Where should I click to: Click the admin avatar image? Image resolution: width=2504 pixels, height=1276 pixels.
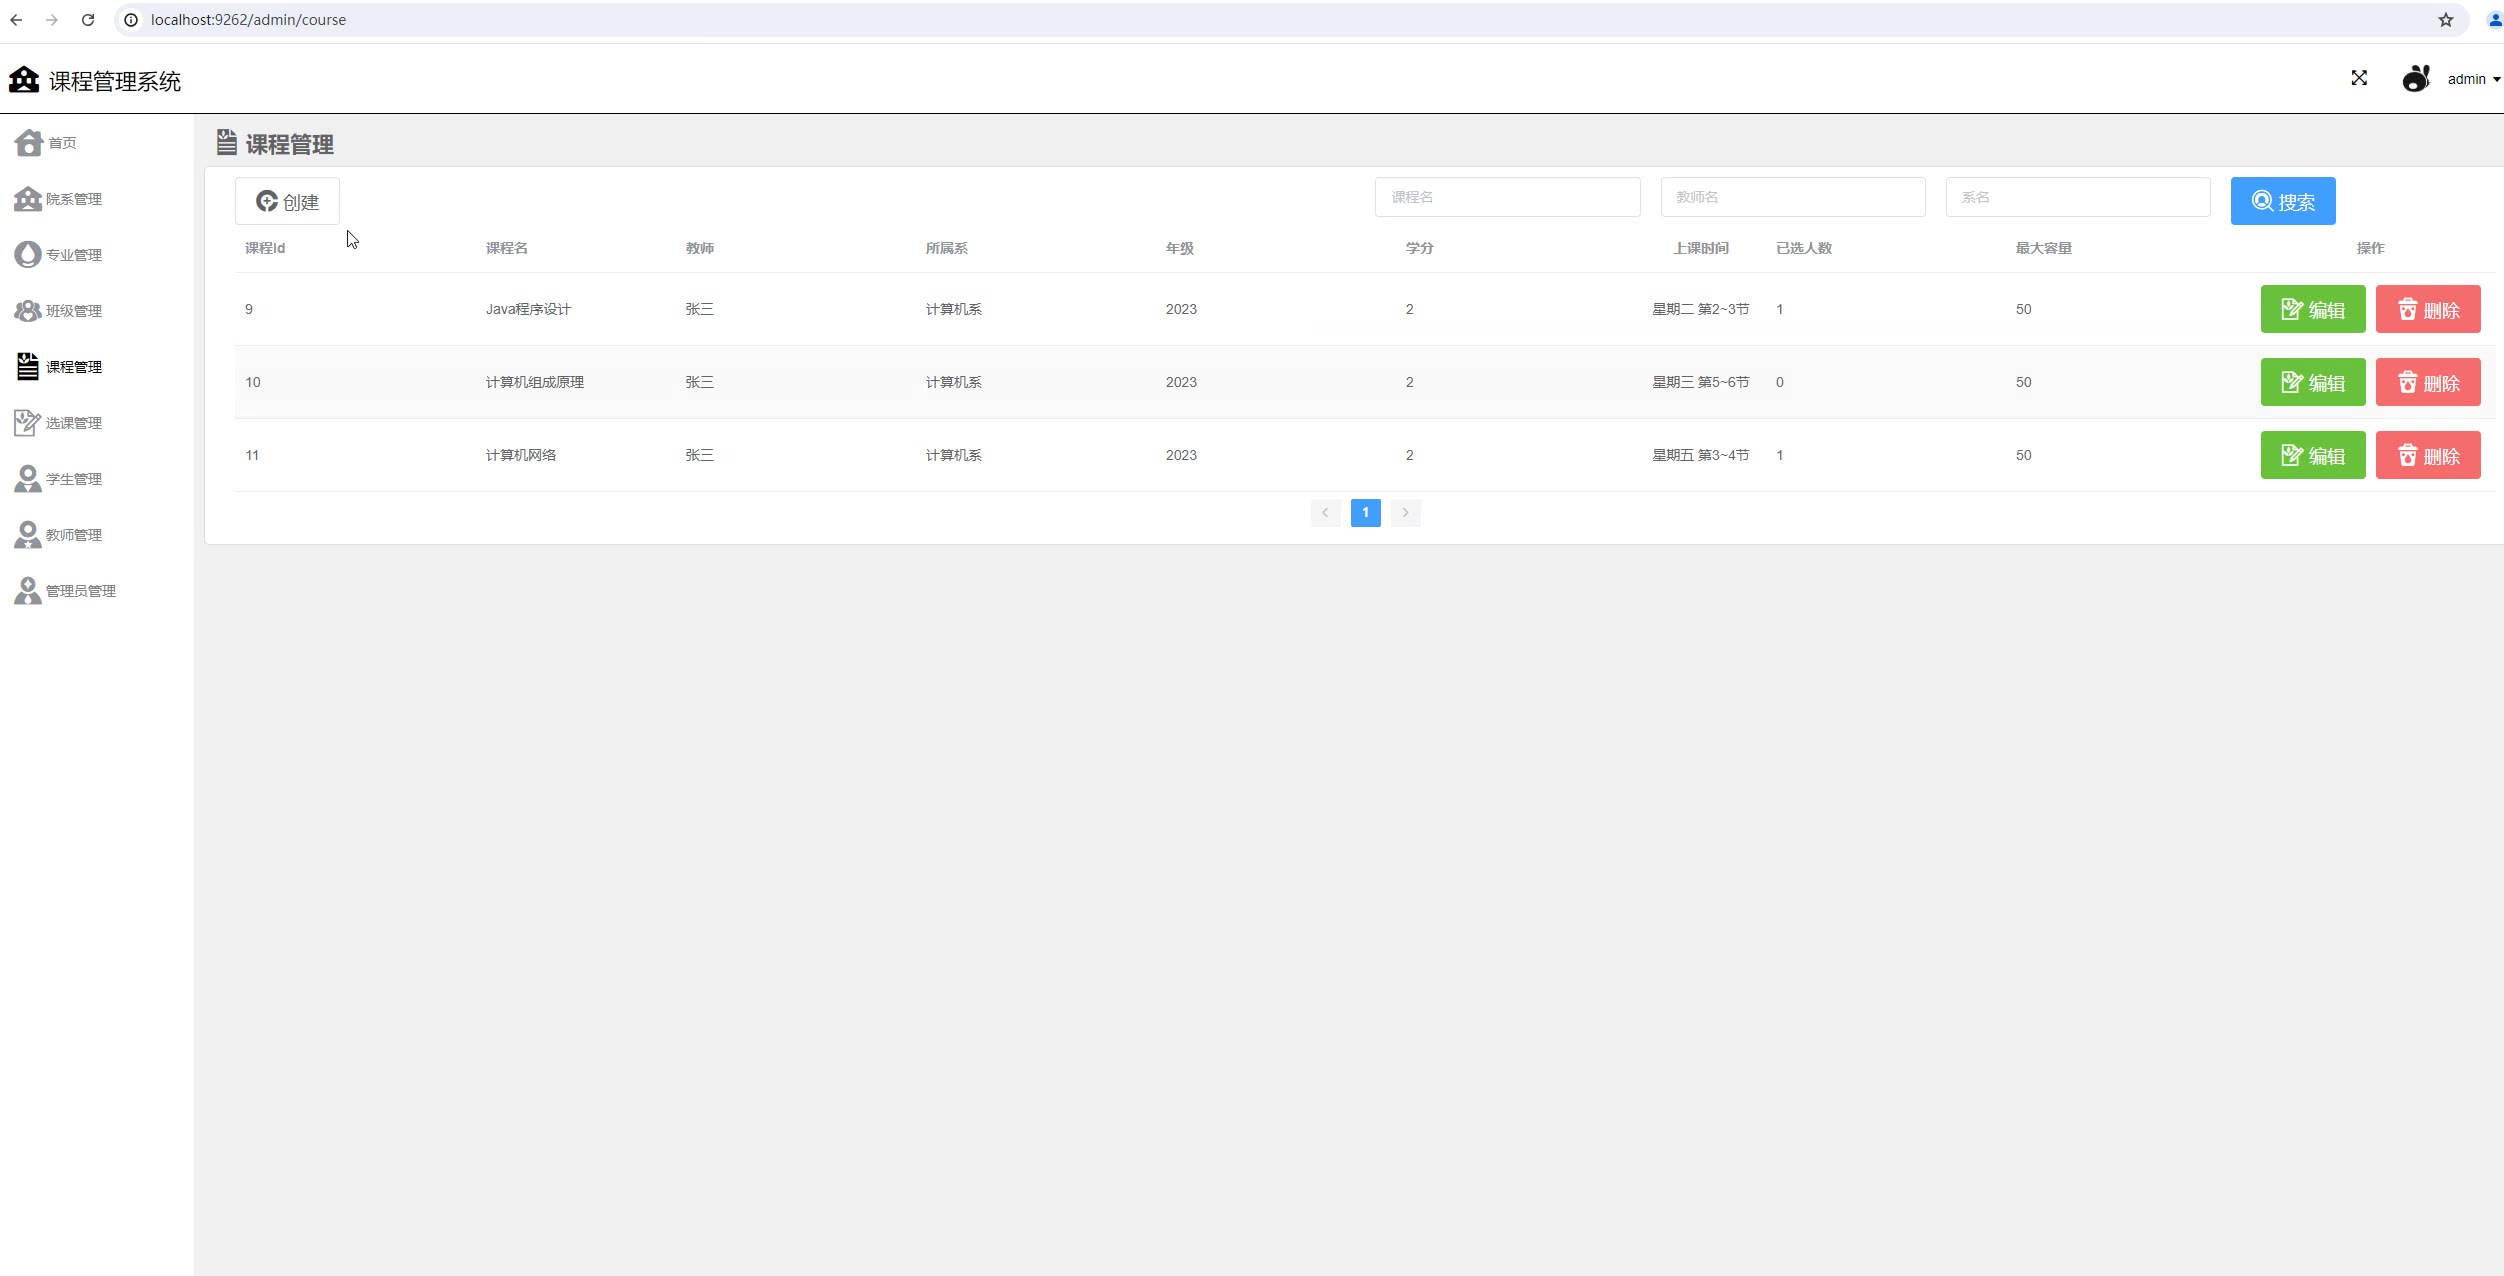(x=2416, y=78)
